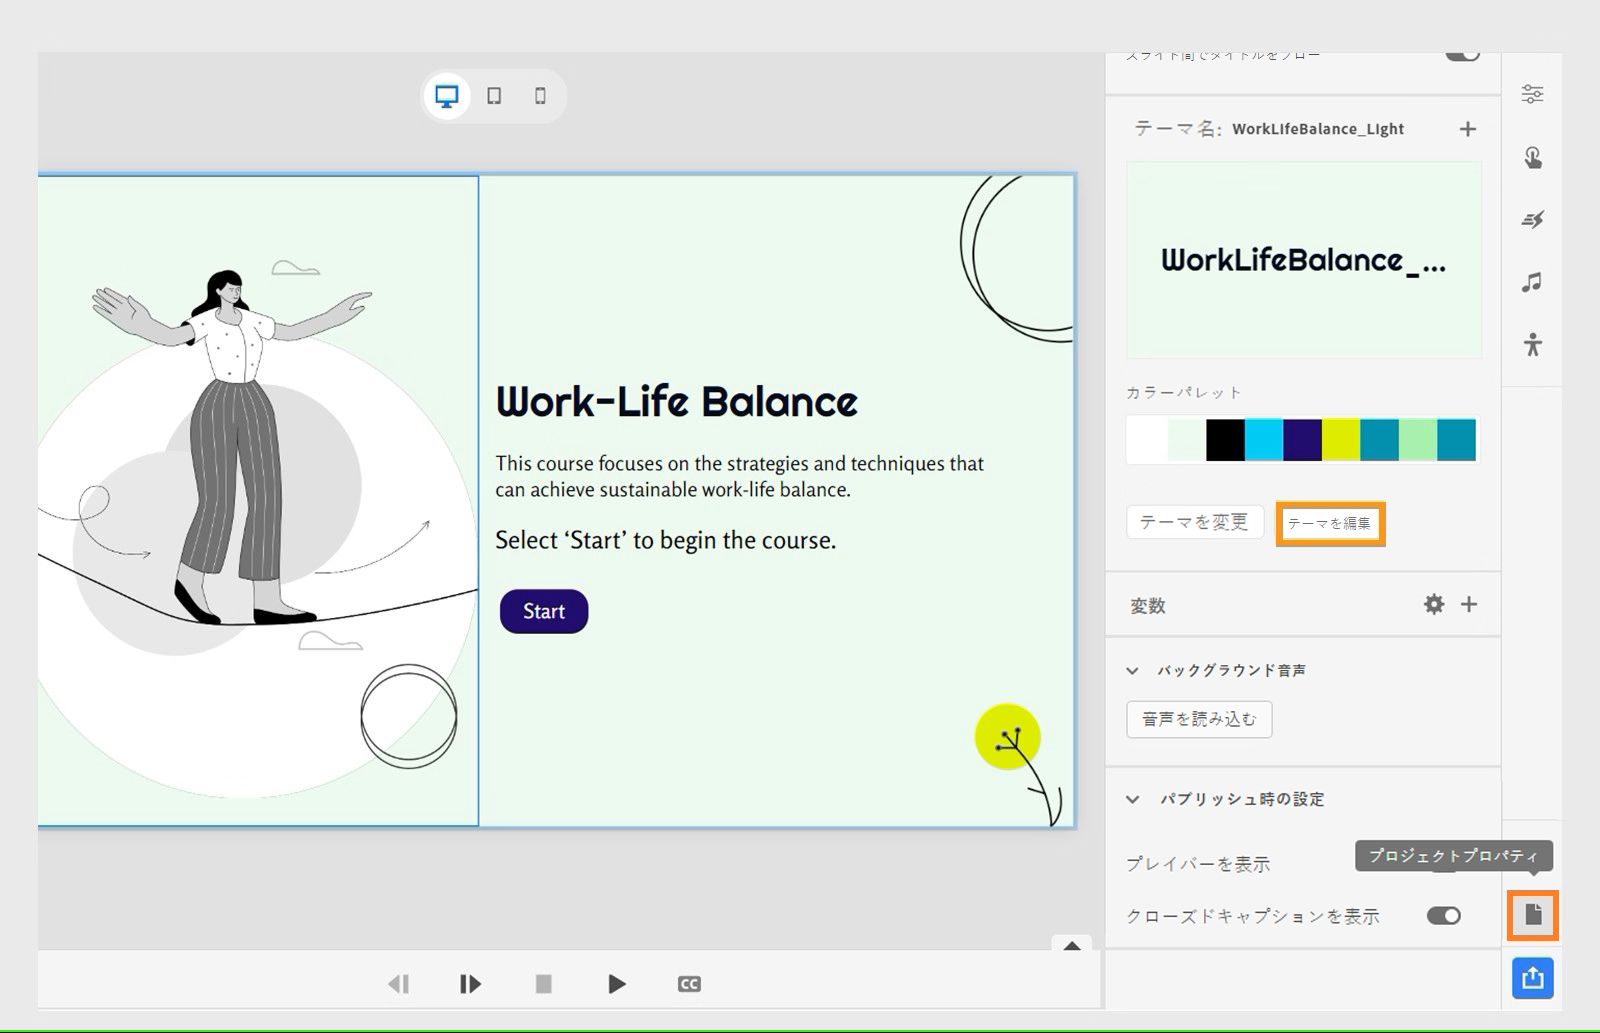Click the 音声を読み込む button
The image size is (1600, 1033).
click(1199, 719)
